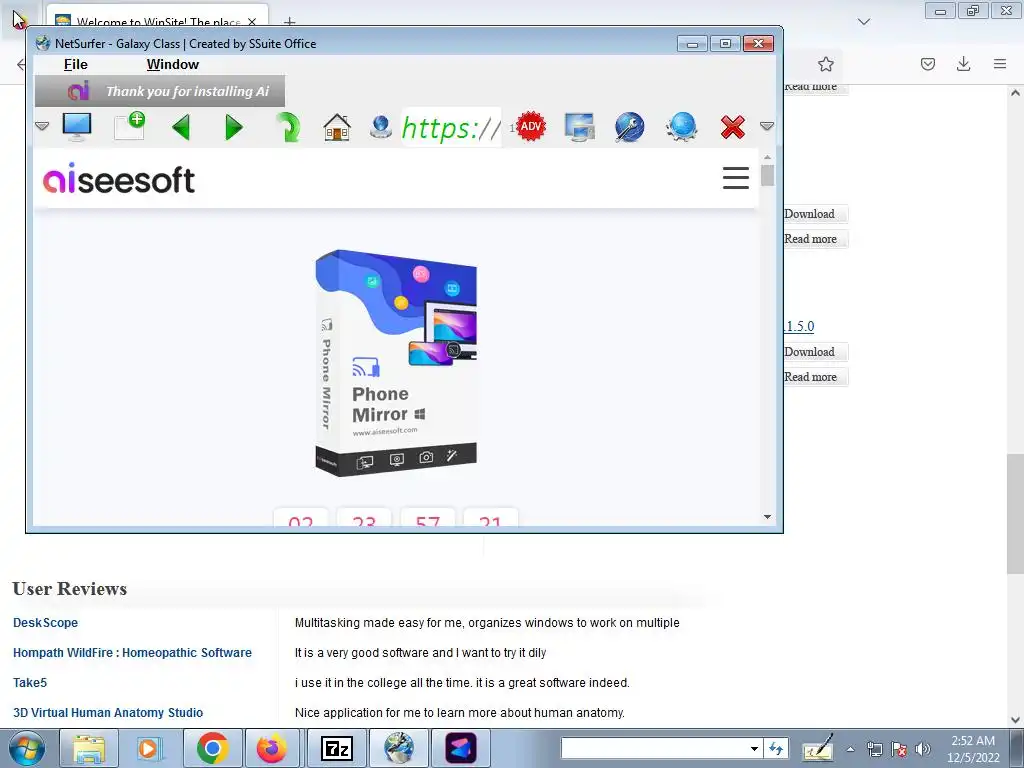Viewport: 1024px width, 768px height.
Task: Click the 1.5.0 version link in Firefox
Action: (x=799, y=326)
